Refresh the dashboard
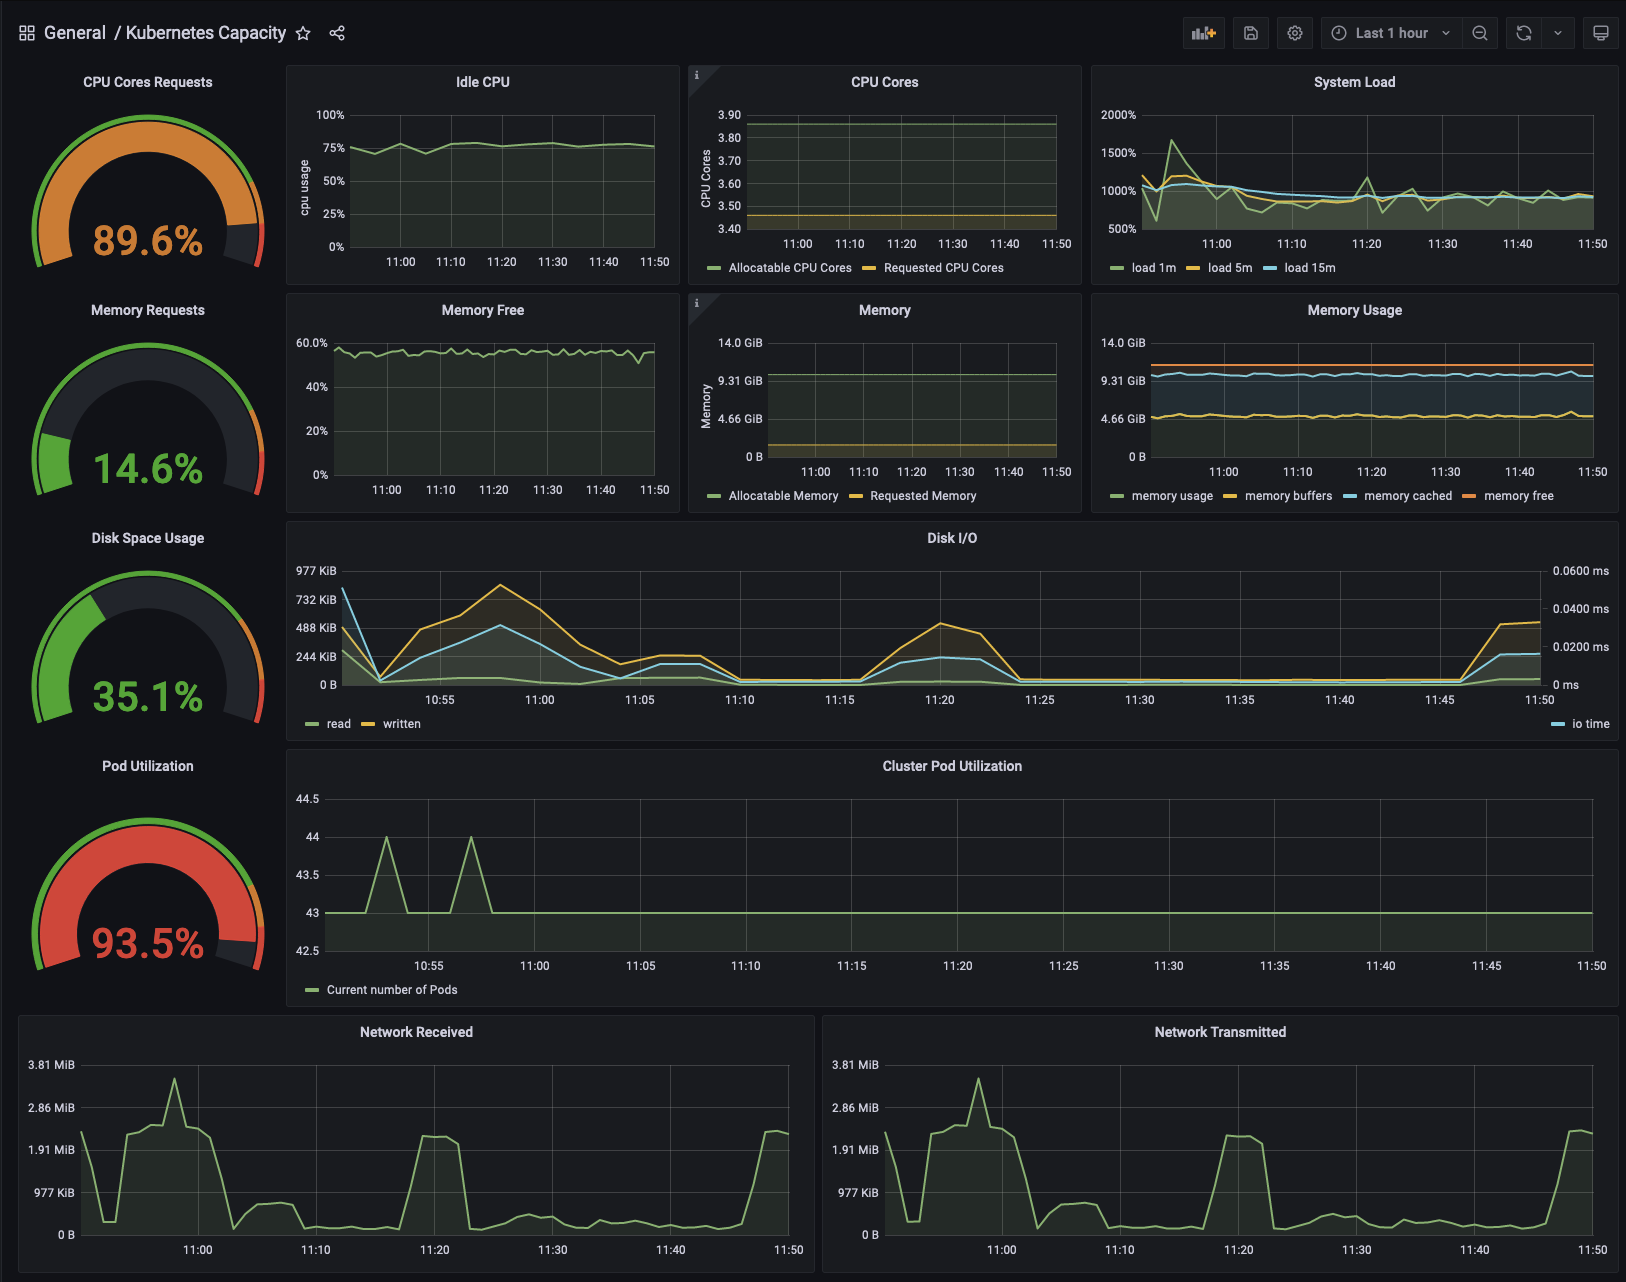The width and height of the screenshot is (1626, 1282). [1523, 33]
